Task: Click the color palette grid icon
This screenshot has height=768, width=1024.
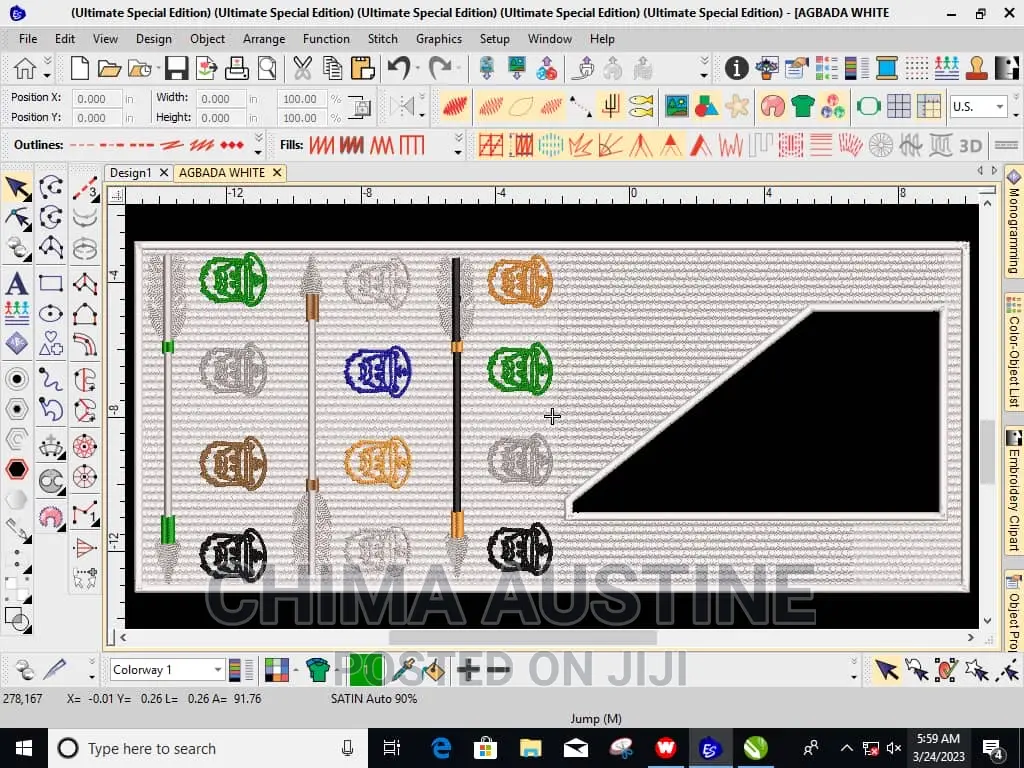Action: point(277,669)
